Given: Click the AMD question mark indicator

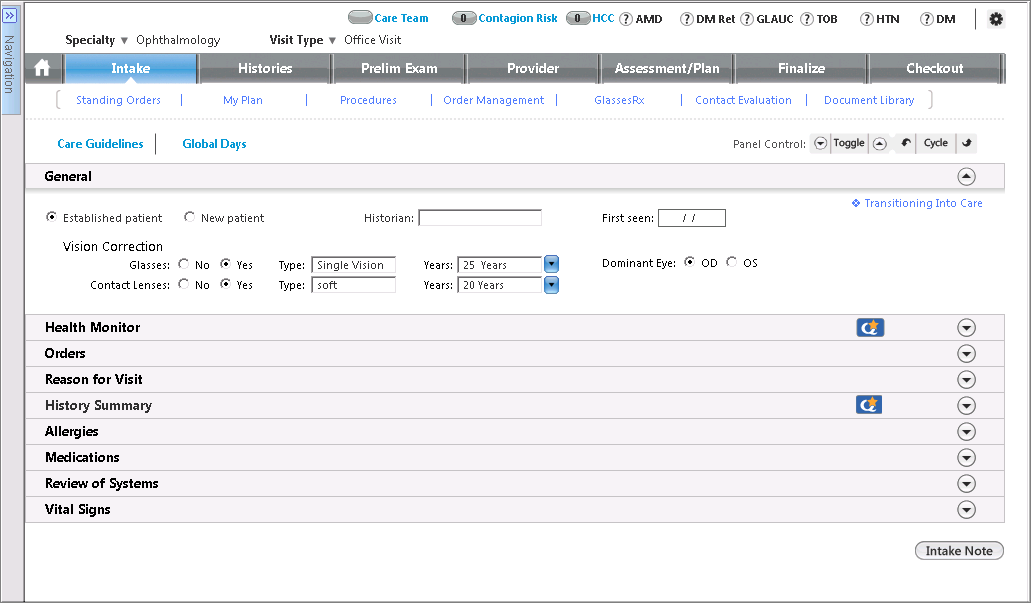Looking at the screenshot, I should (x=627, y=19).
